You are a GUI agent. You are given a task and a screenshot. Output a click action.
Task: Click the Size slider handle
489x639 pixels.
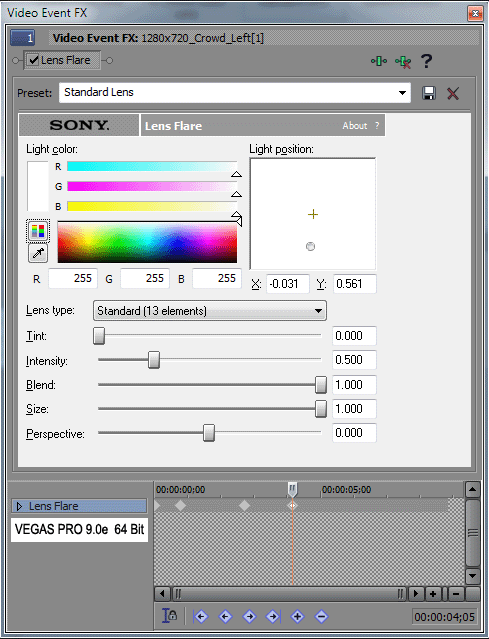tap(321, 409)
